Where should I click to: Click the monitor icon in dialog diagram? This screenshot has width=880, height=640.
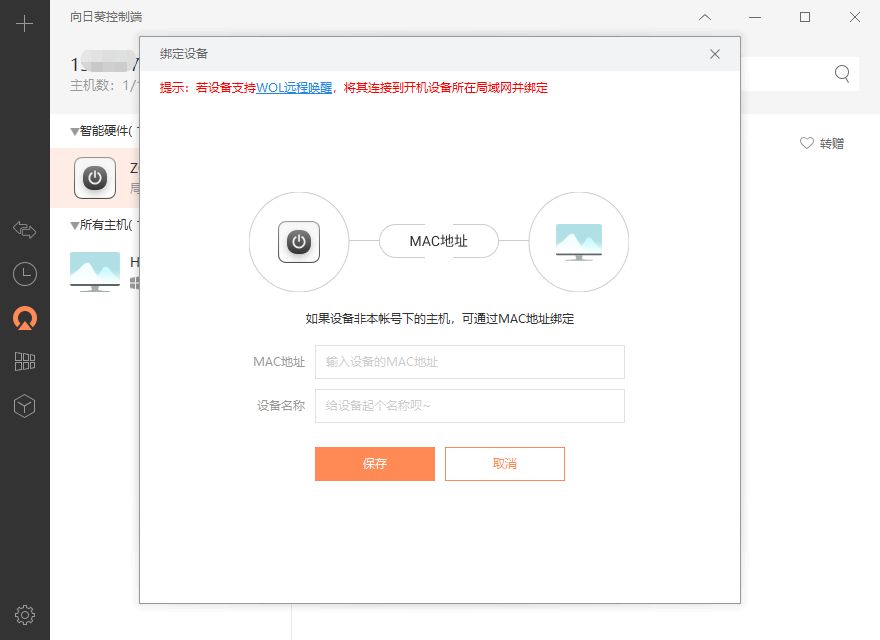tap(579, 242)
